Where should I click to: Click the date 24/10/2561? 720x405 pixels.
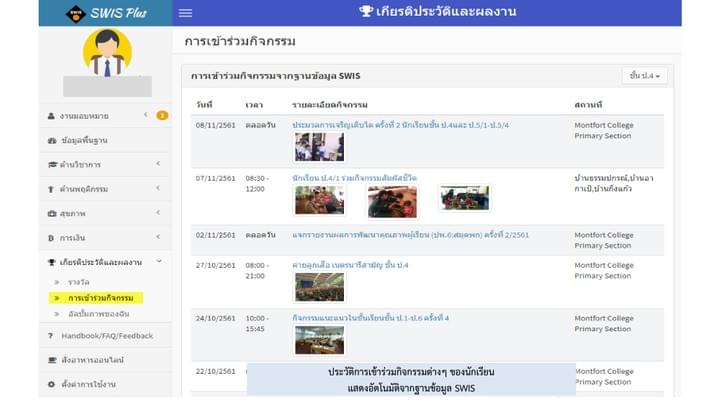(215, 318)
